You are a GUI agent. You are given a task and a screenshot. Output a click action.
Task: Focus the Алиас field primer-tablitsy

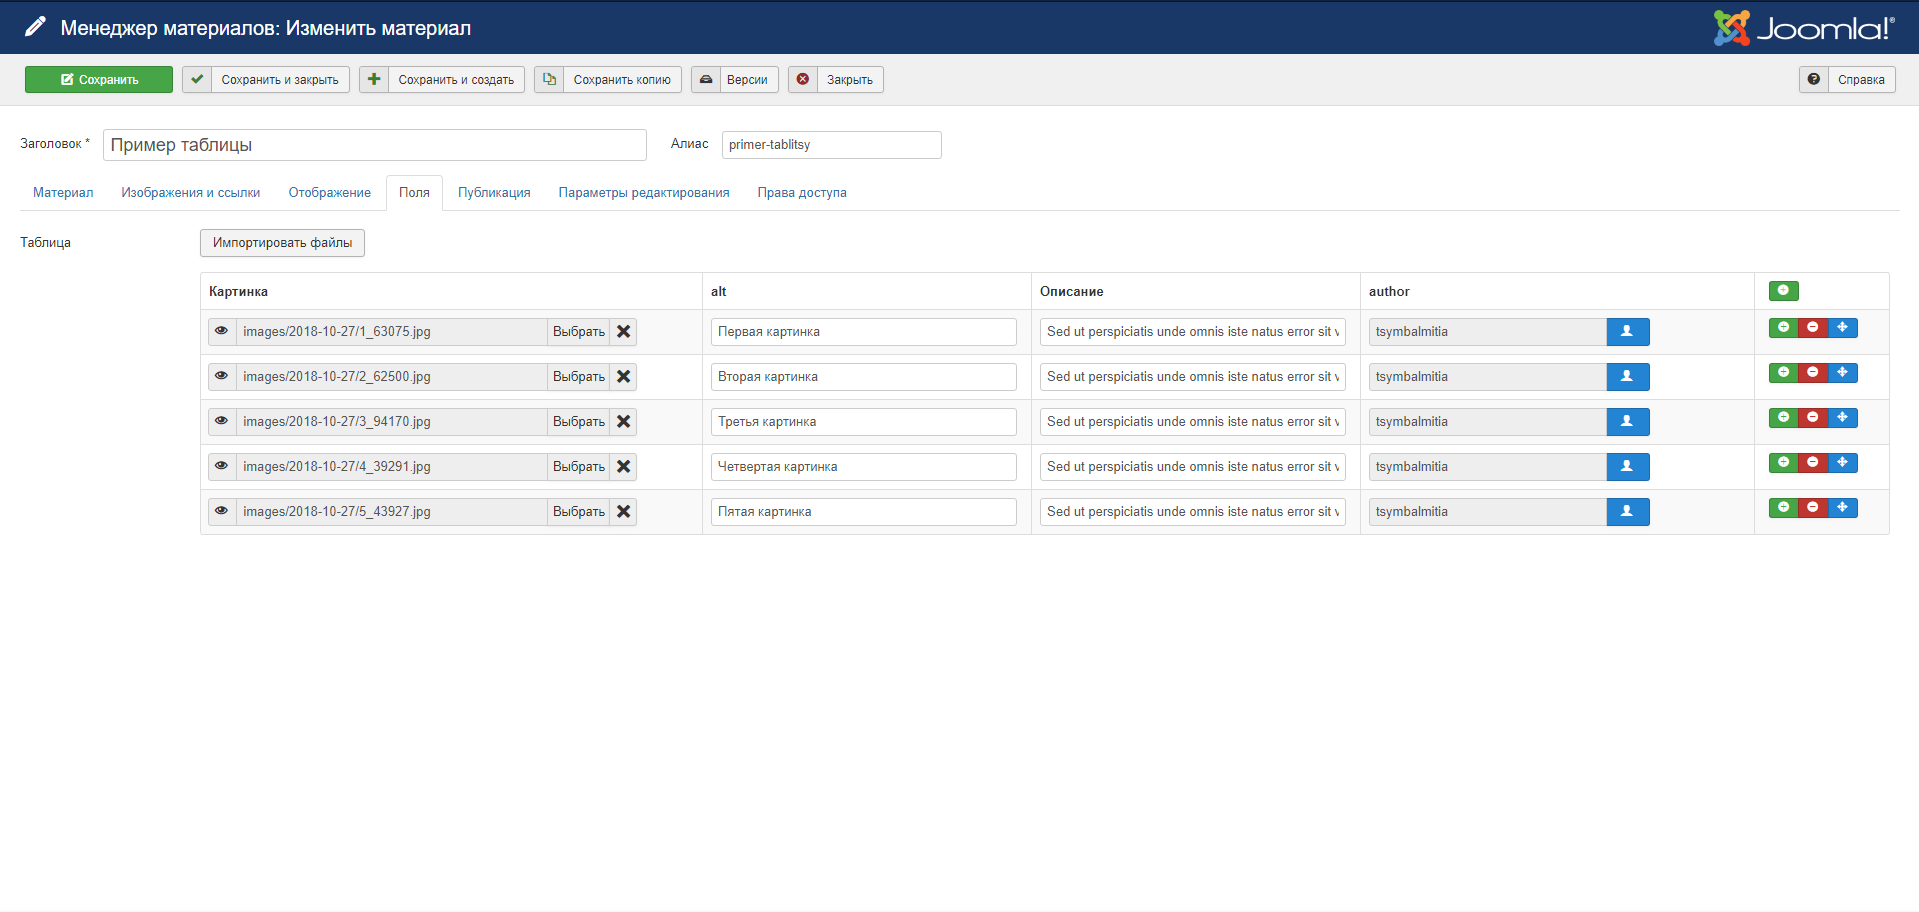pos(831,145)
